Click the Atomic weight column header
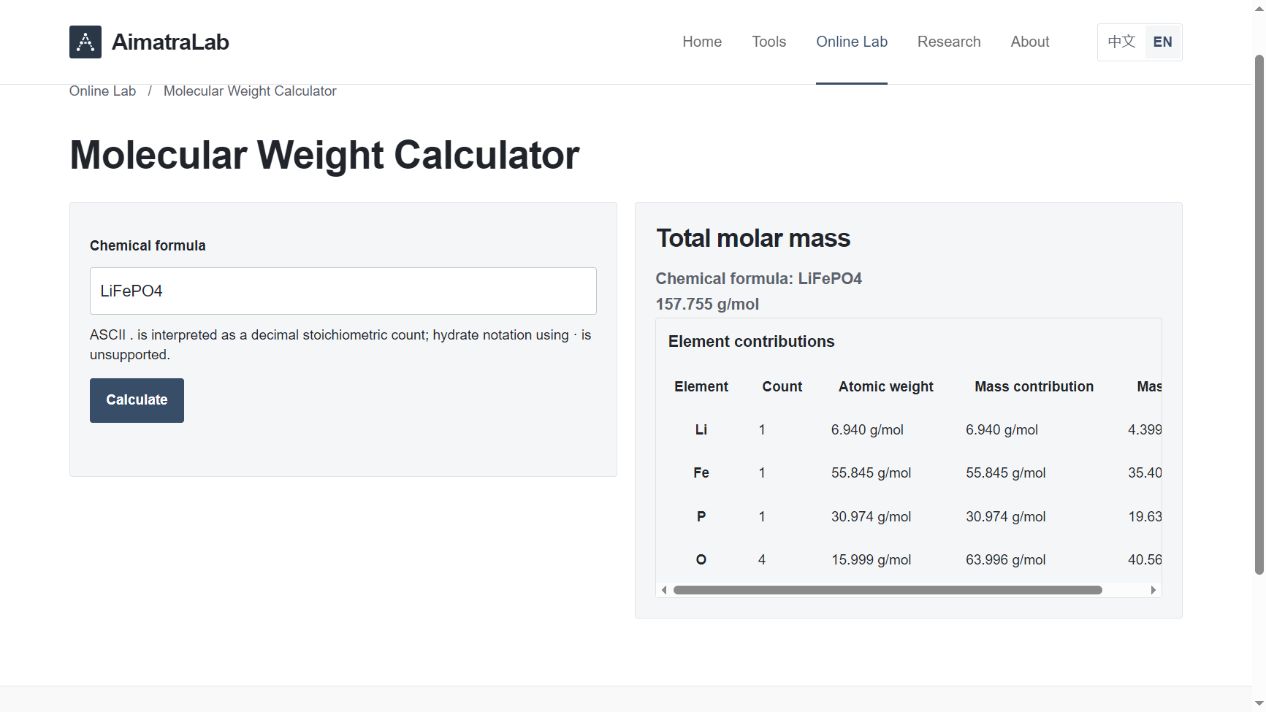The image size is (1266, 712). coord(886,386)
